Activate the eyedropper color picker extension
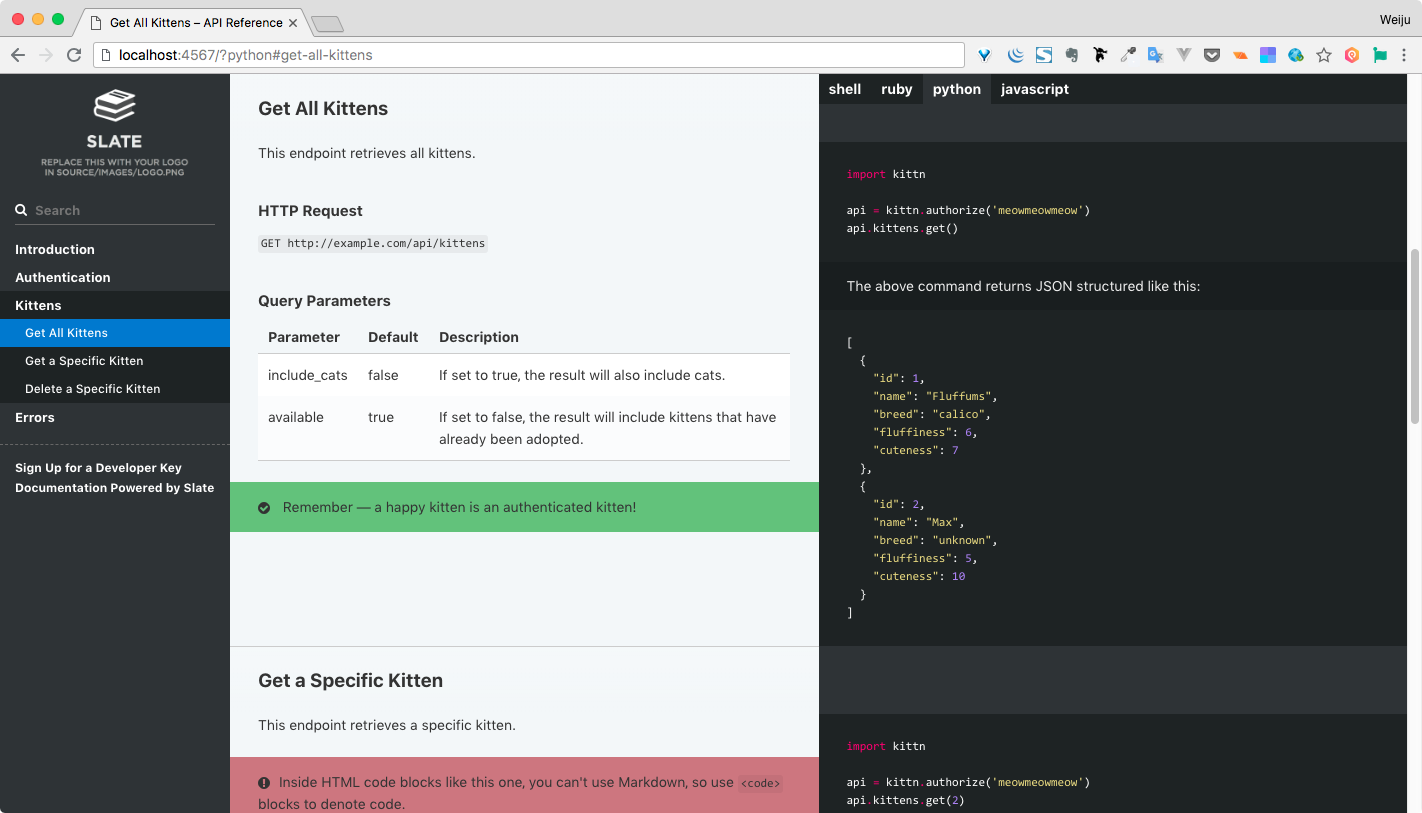 [1128, 55]
